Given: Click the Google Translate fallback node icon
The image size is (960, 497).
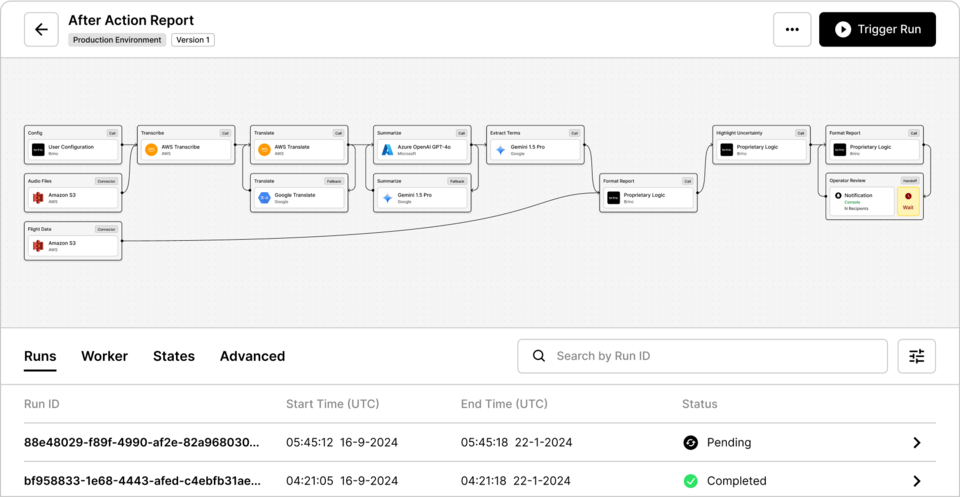Looking at the screenshot, I should [x=265, y=198].
